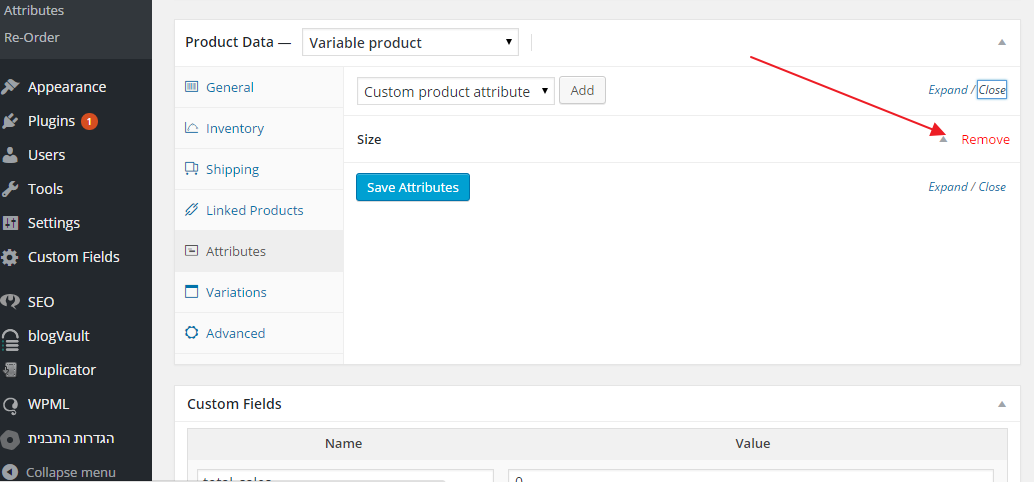Click the Users person icon
The height and width of the screenshot is (482, 1034).
pyautogui.click(x=11, y=155)
